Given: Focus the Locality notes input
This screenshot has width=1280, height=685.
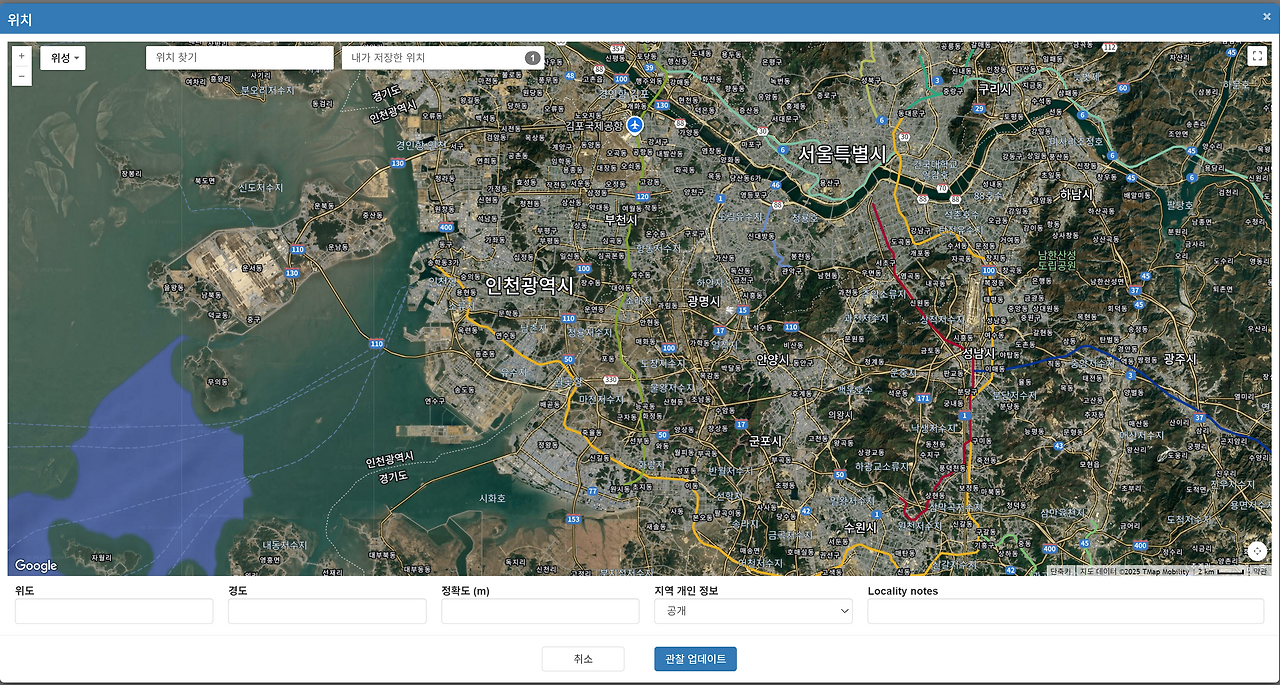Looking at the screenshot, I should coord(1066,611).
